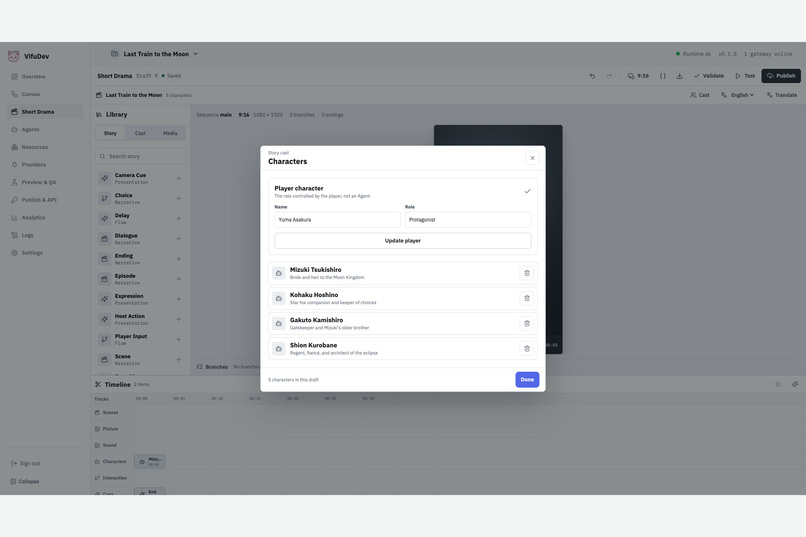806x537 pixels.
Task: Click the timeline sparkle icon at far right
Action: tap(795, 384)
